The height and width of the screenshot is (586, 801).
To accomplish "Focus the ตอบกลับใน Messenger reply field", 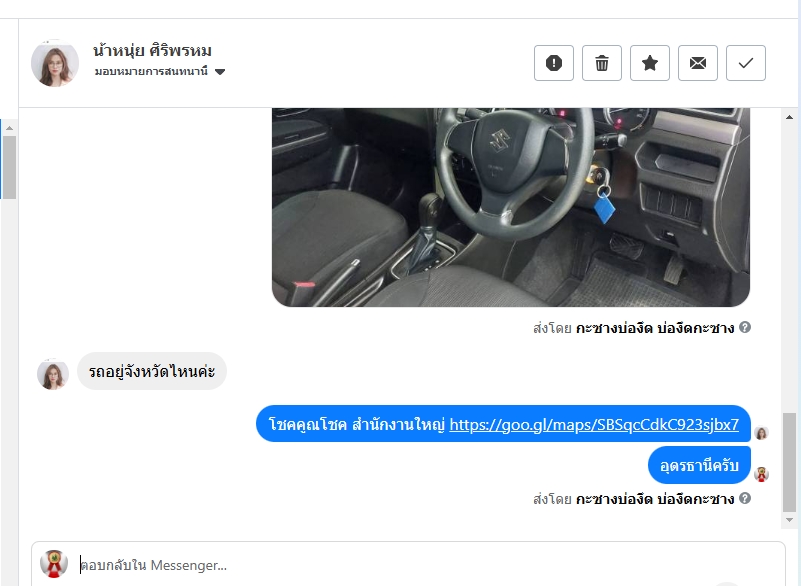I will point(408,565).
